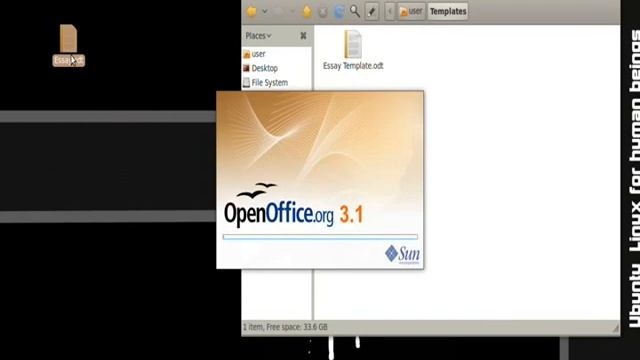Click the Back arrow in the file browser toolbar
The image size is (640, 360).
point(251,11)
